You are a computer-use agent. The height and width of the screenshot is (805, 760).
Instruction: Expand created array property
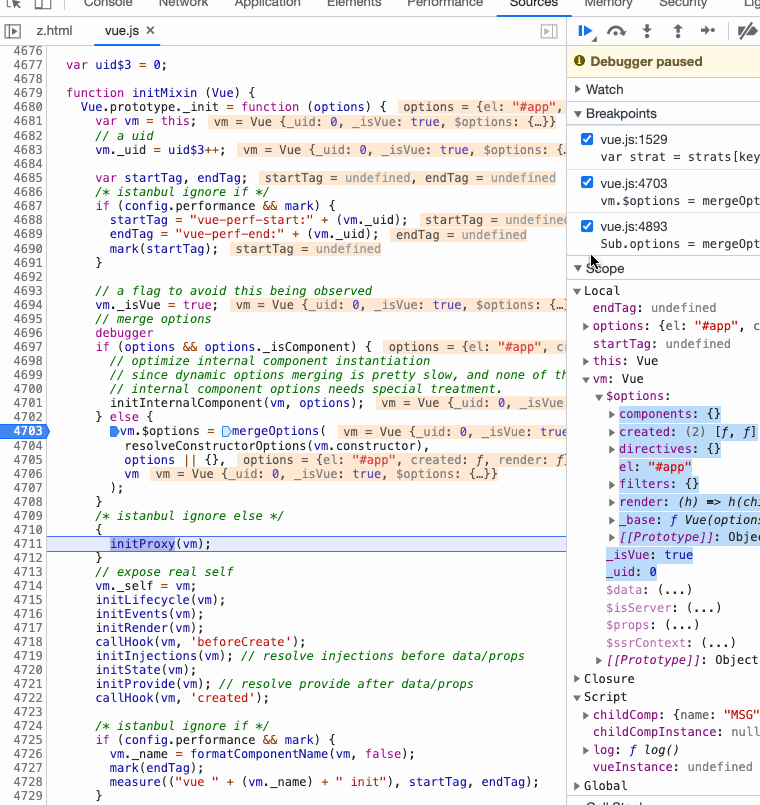612,432
